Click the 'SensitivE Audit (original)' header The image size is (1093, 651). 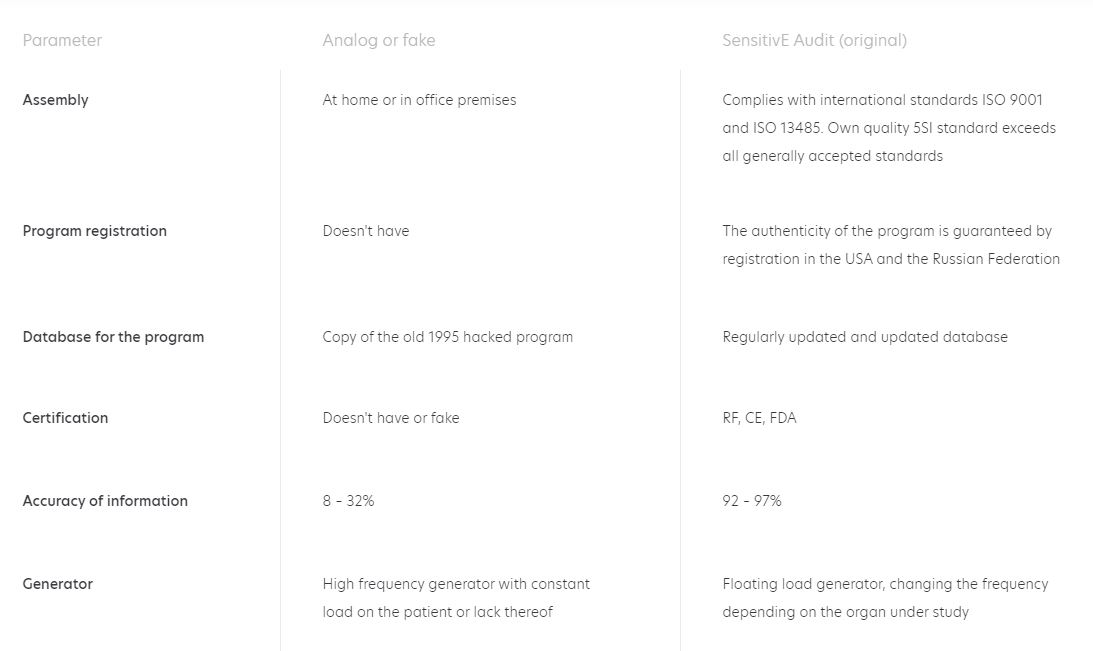point(814,41)
